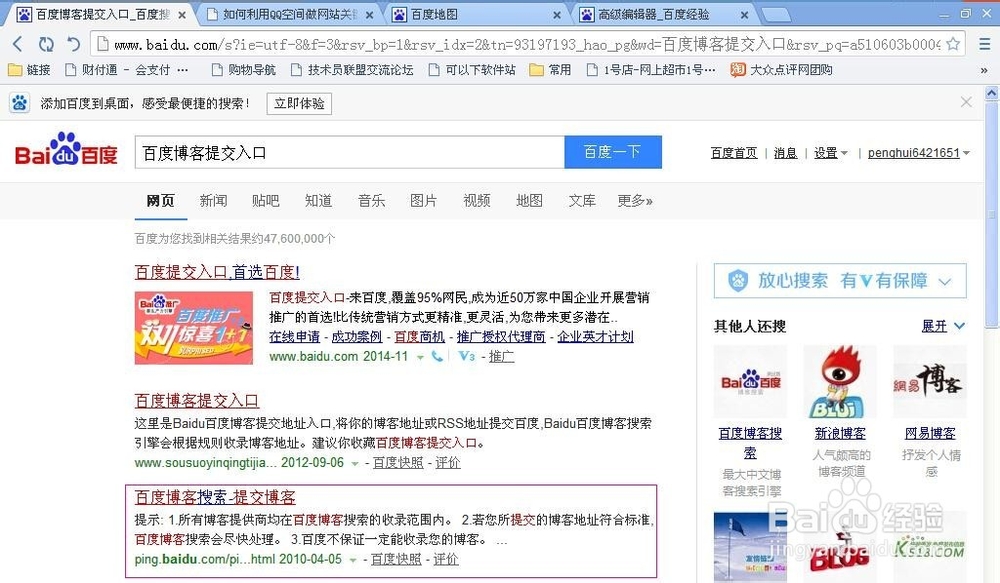The height and width of the screenshot is (583, 1000).
Task: Open the 地图 search category
Action: 529,201
